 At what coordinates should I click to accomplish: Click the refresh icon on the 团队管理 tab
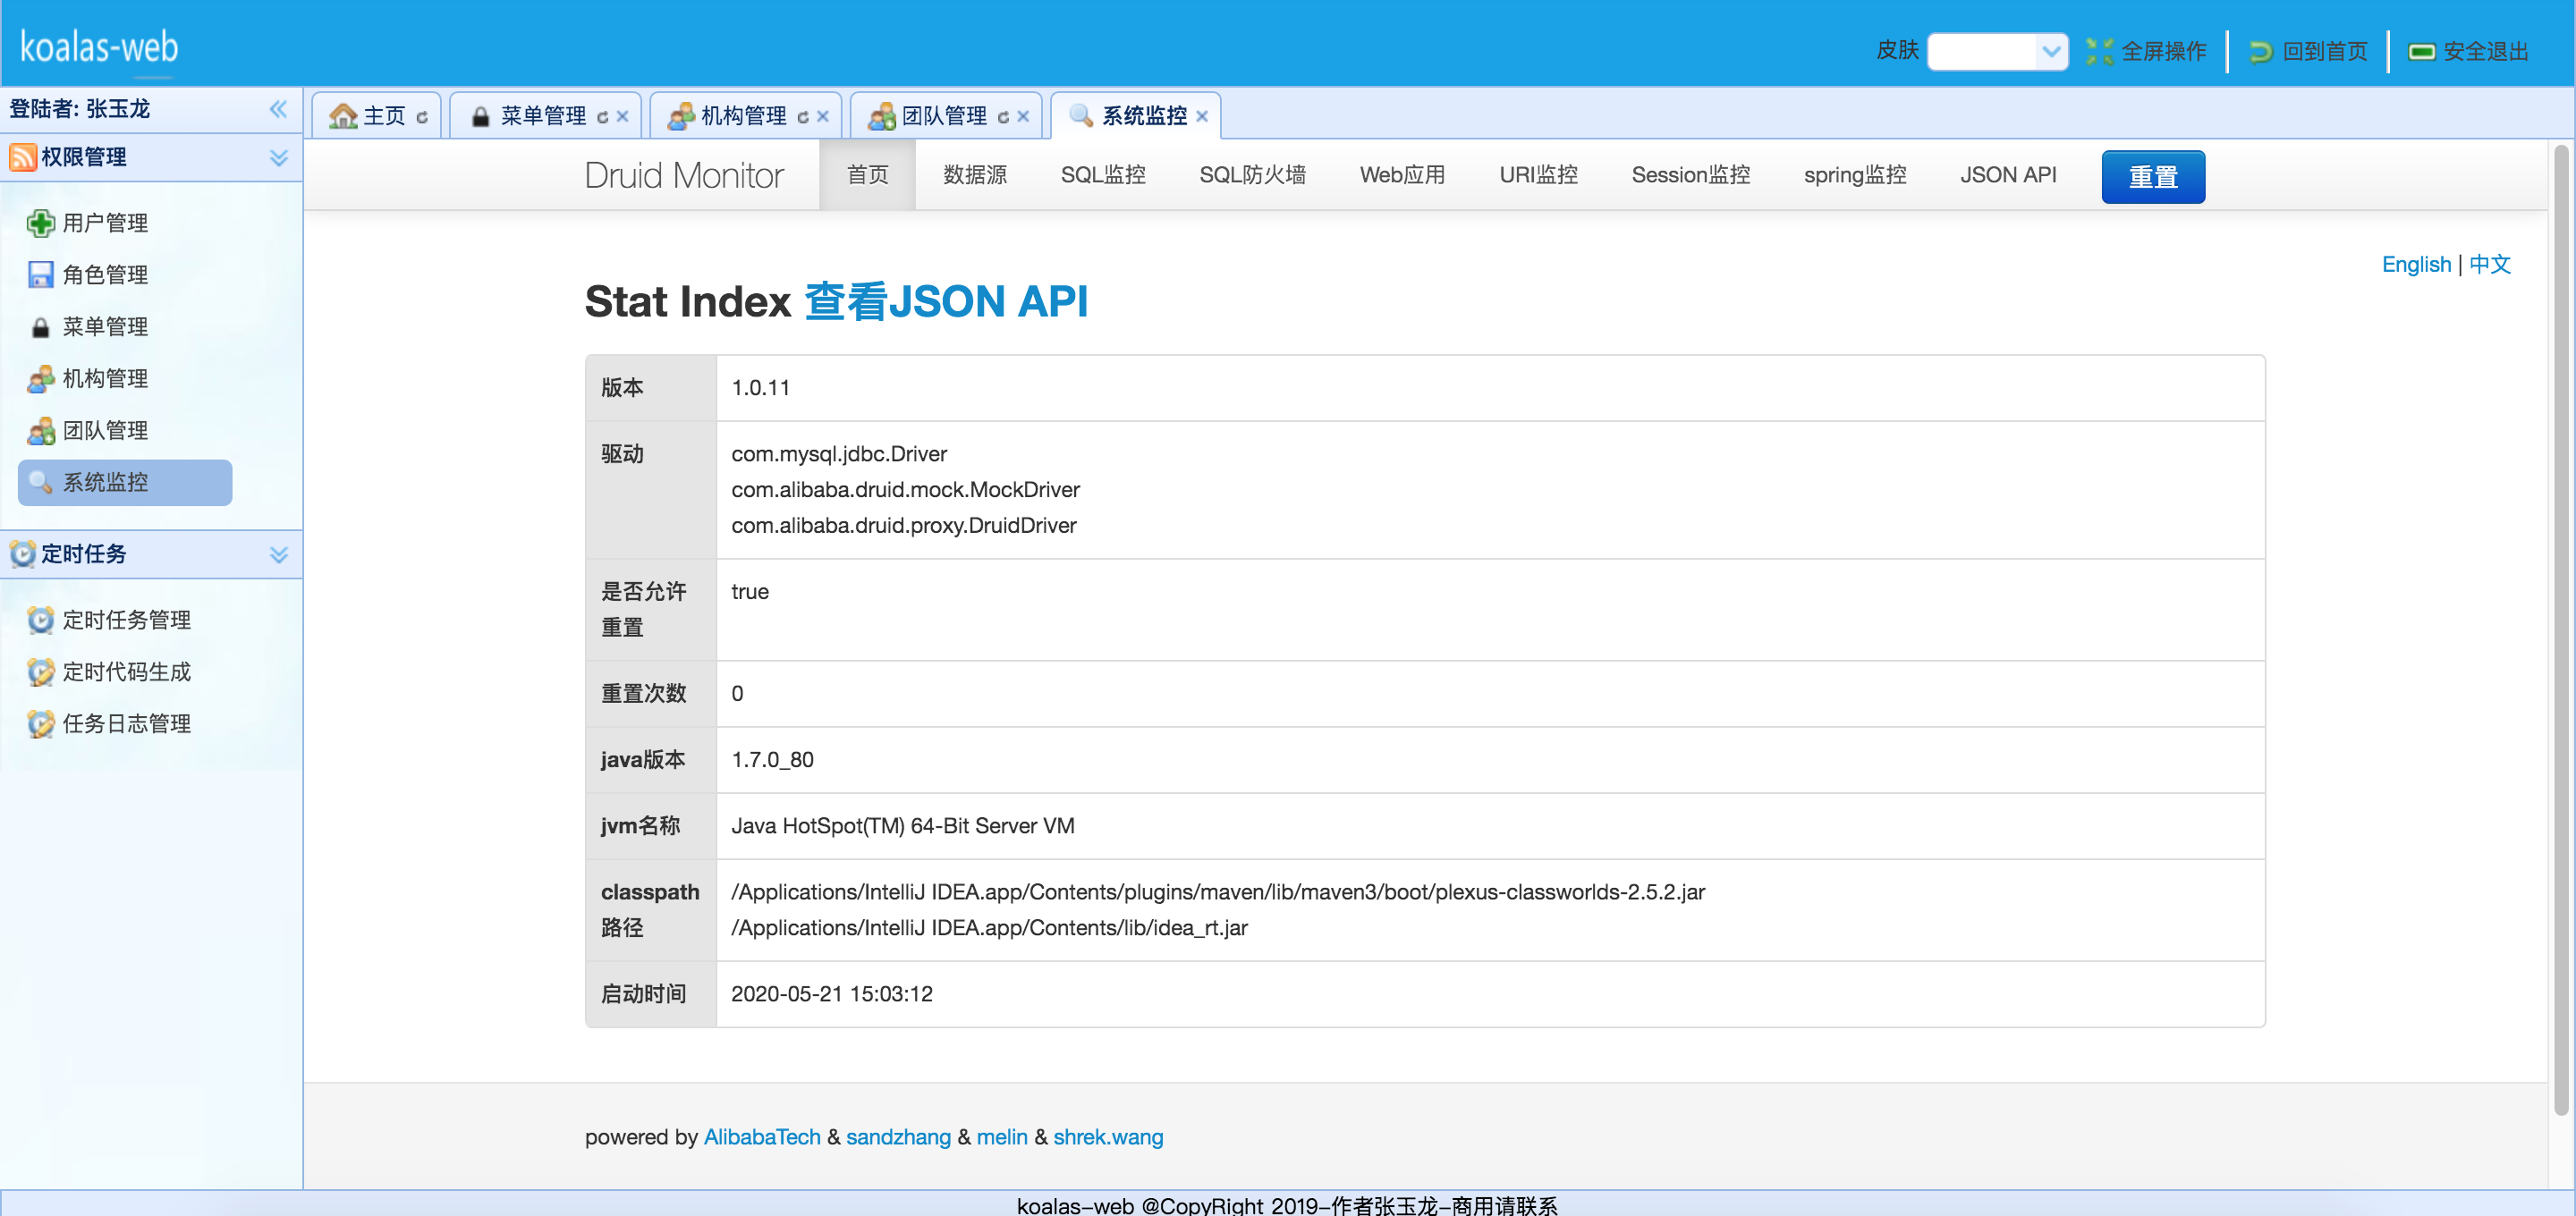click(x=1003, y=117)
